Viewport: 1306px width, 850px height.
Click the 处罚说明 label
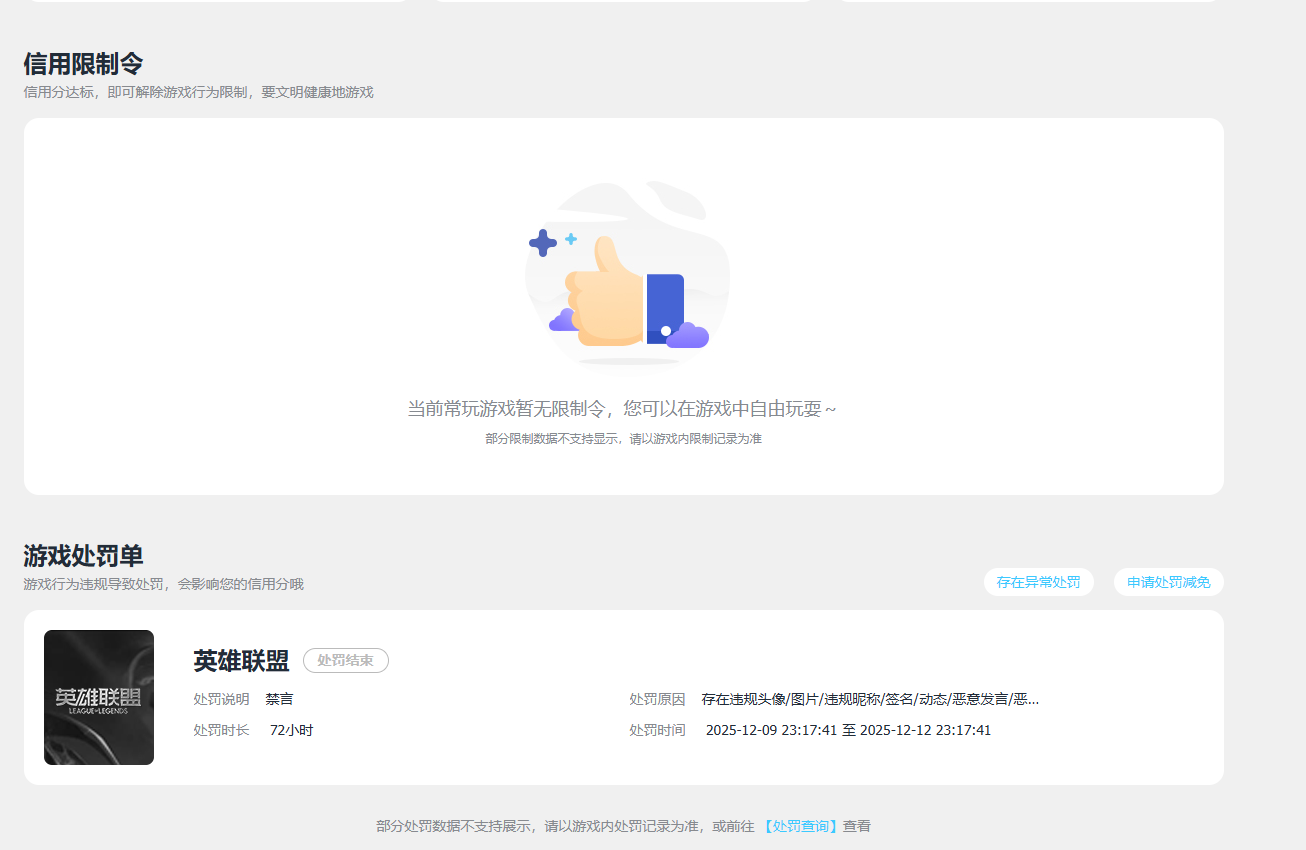[x=221, y=699]
